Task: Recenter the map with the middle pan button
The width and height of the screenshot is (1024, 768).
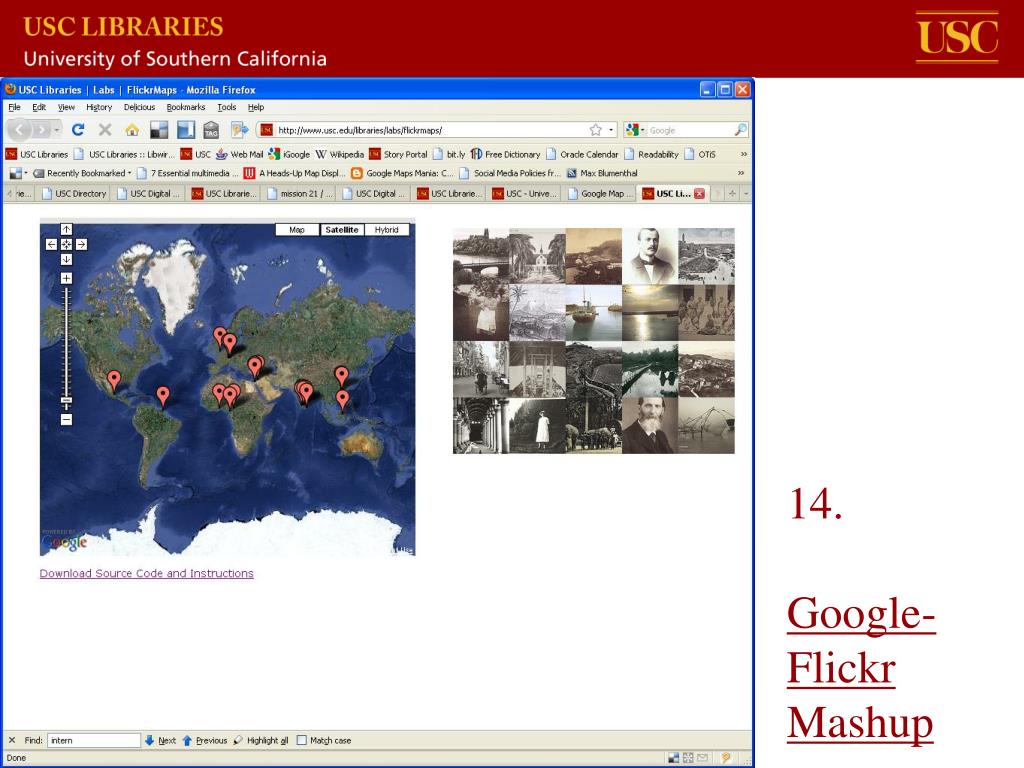Action: (67, 244)
